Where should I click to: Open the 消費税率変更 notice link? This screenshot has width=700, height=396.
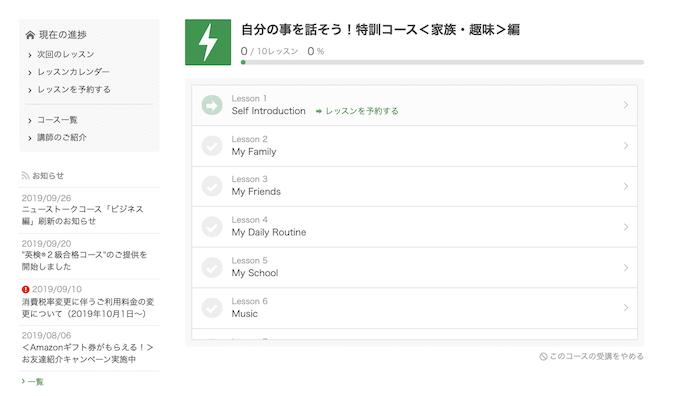tap(88, 308)
